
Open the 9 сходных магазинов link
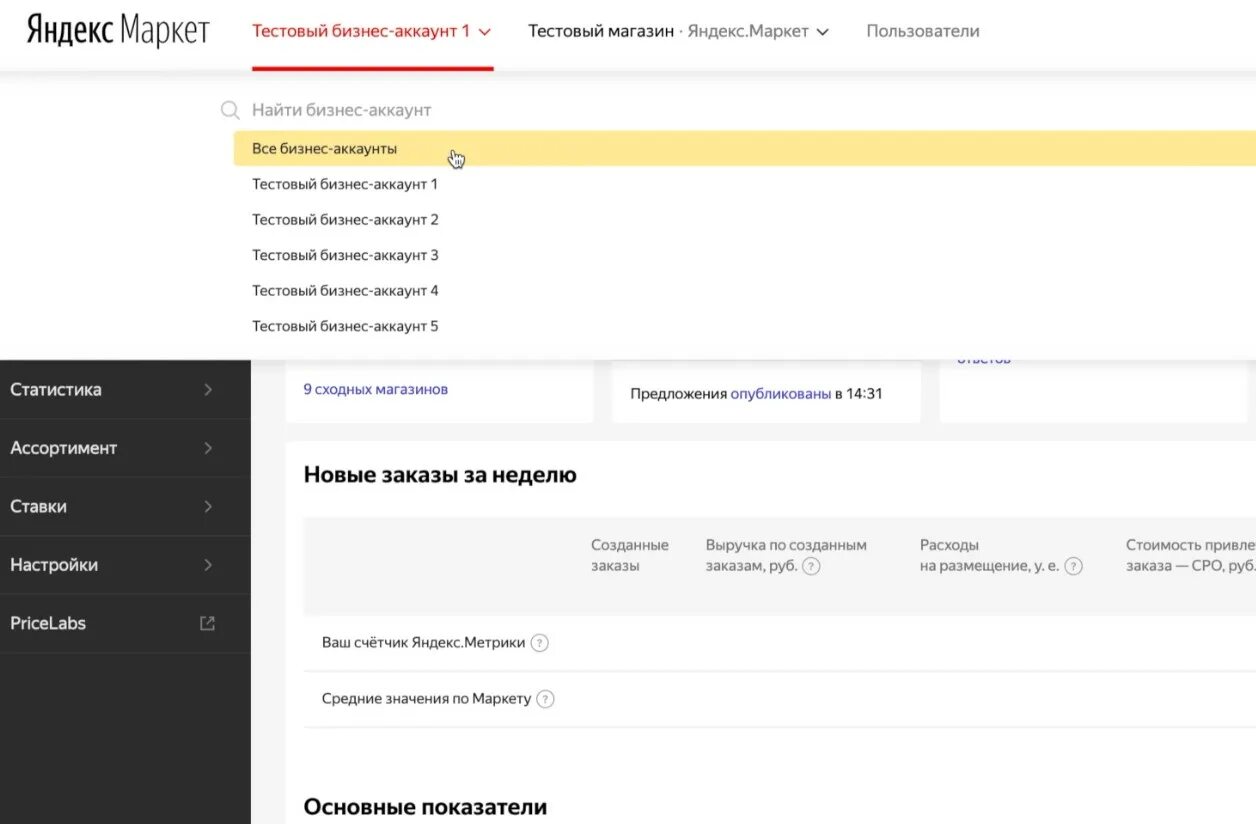point(376,389)
